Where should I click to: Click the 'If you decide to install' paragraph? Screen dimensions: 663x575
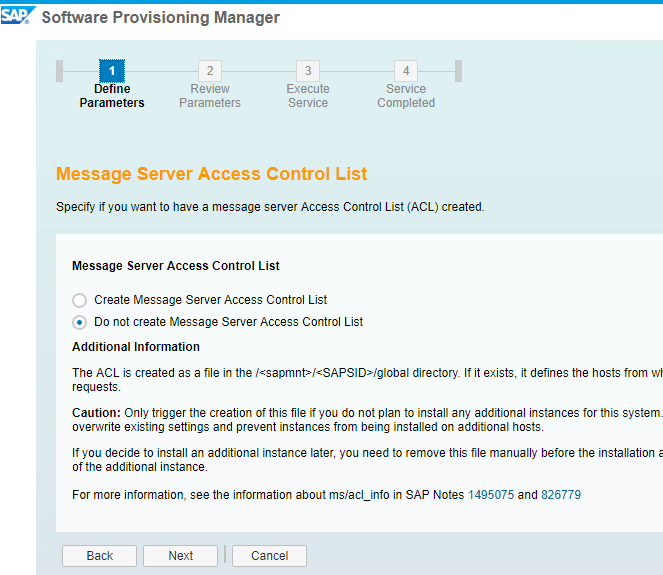367,460
